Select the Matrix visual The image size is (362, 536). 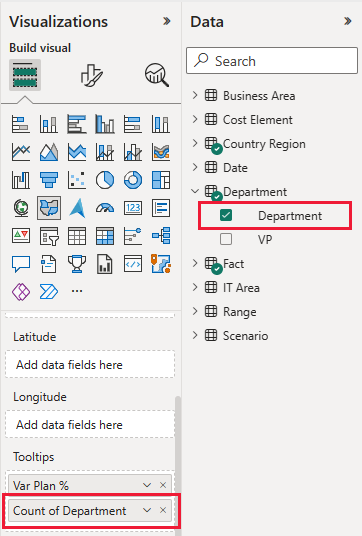pos(105,236)
